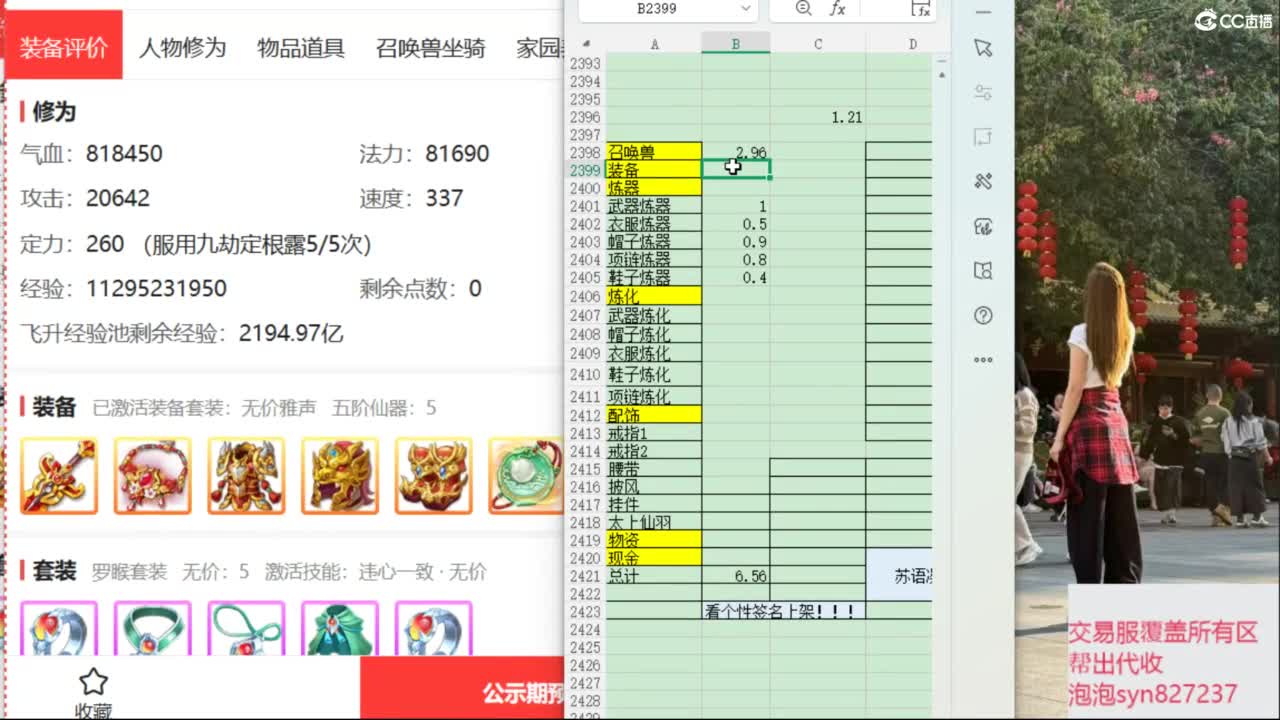
Task: Click the 看个性签名上架 cell
Action: [784, 611]
